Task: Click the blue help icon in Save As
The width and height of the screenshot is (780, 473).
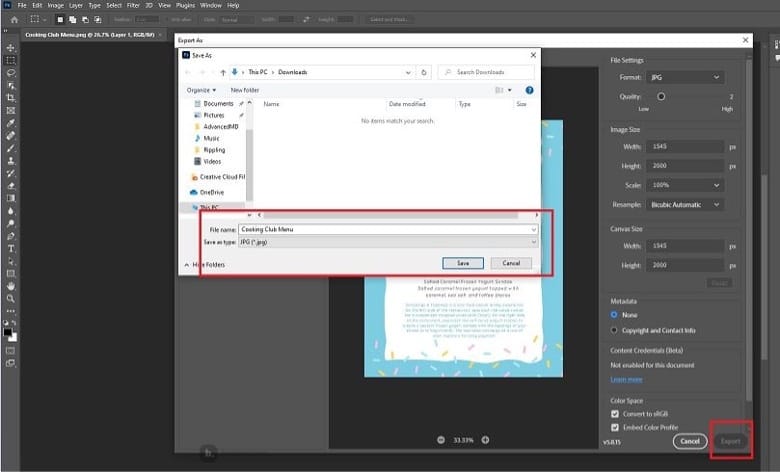Action: click(x=529, y=90)
